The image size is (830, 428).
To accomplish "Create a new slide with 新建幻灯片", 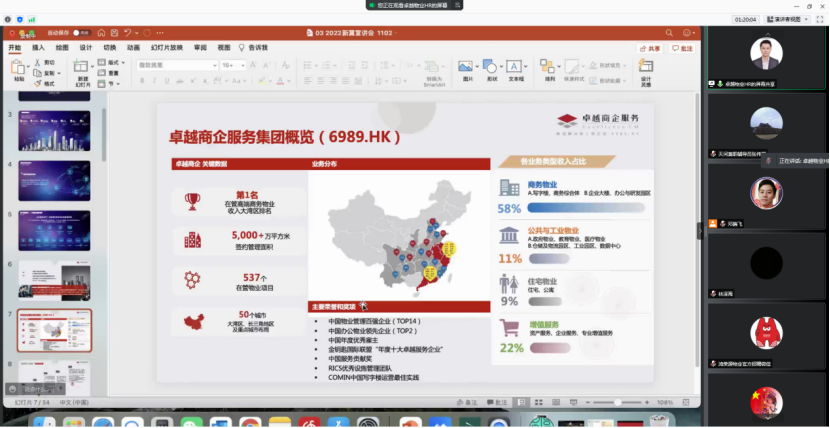I will (x=81, y=73).
